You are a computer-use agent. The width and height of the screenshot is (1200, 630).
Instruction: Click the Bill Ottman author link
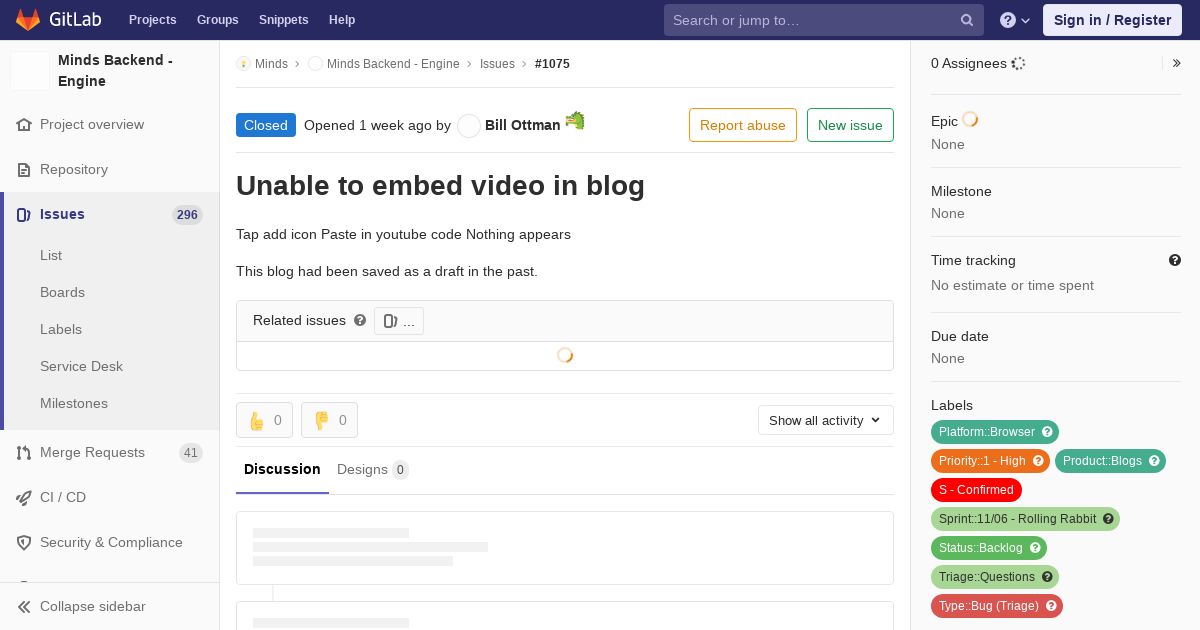tap(522, 125)
